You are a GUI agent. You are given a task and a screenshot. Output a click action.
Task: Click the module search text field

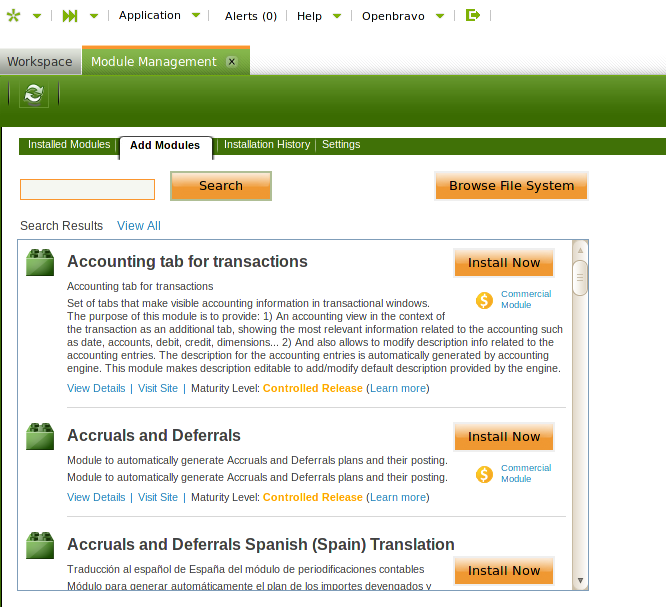pos(88,189)
